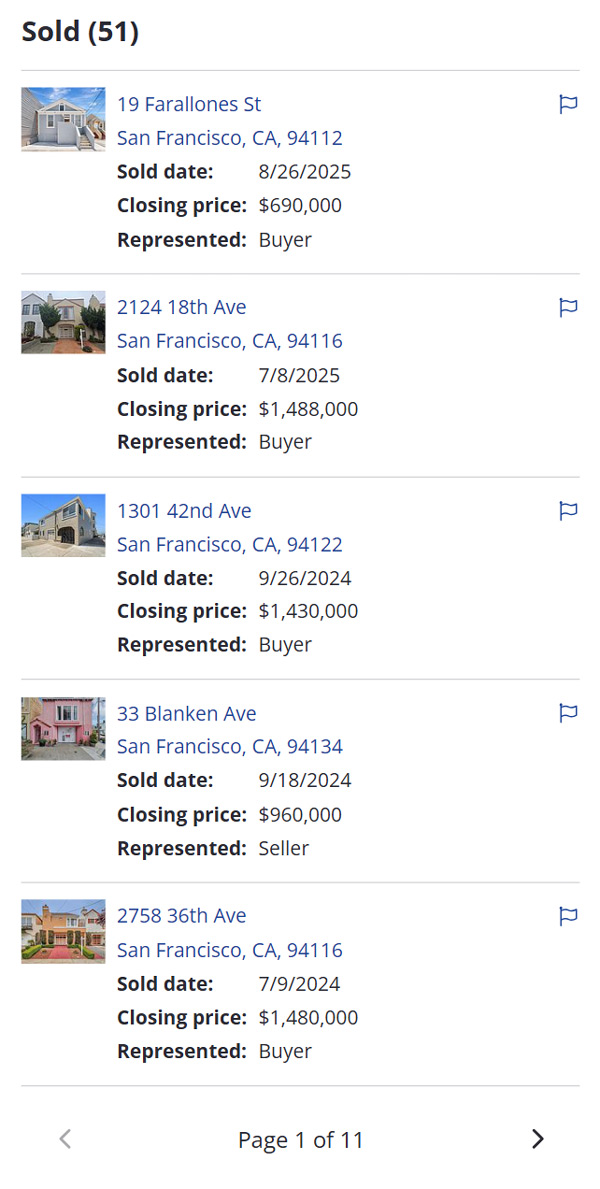Viewport: 600px width, 1189px height.
Task: Open 1301 42nd Ave property link
Action: tap(184, 511)
